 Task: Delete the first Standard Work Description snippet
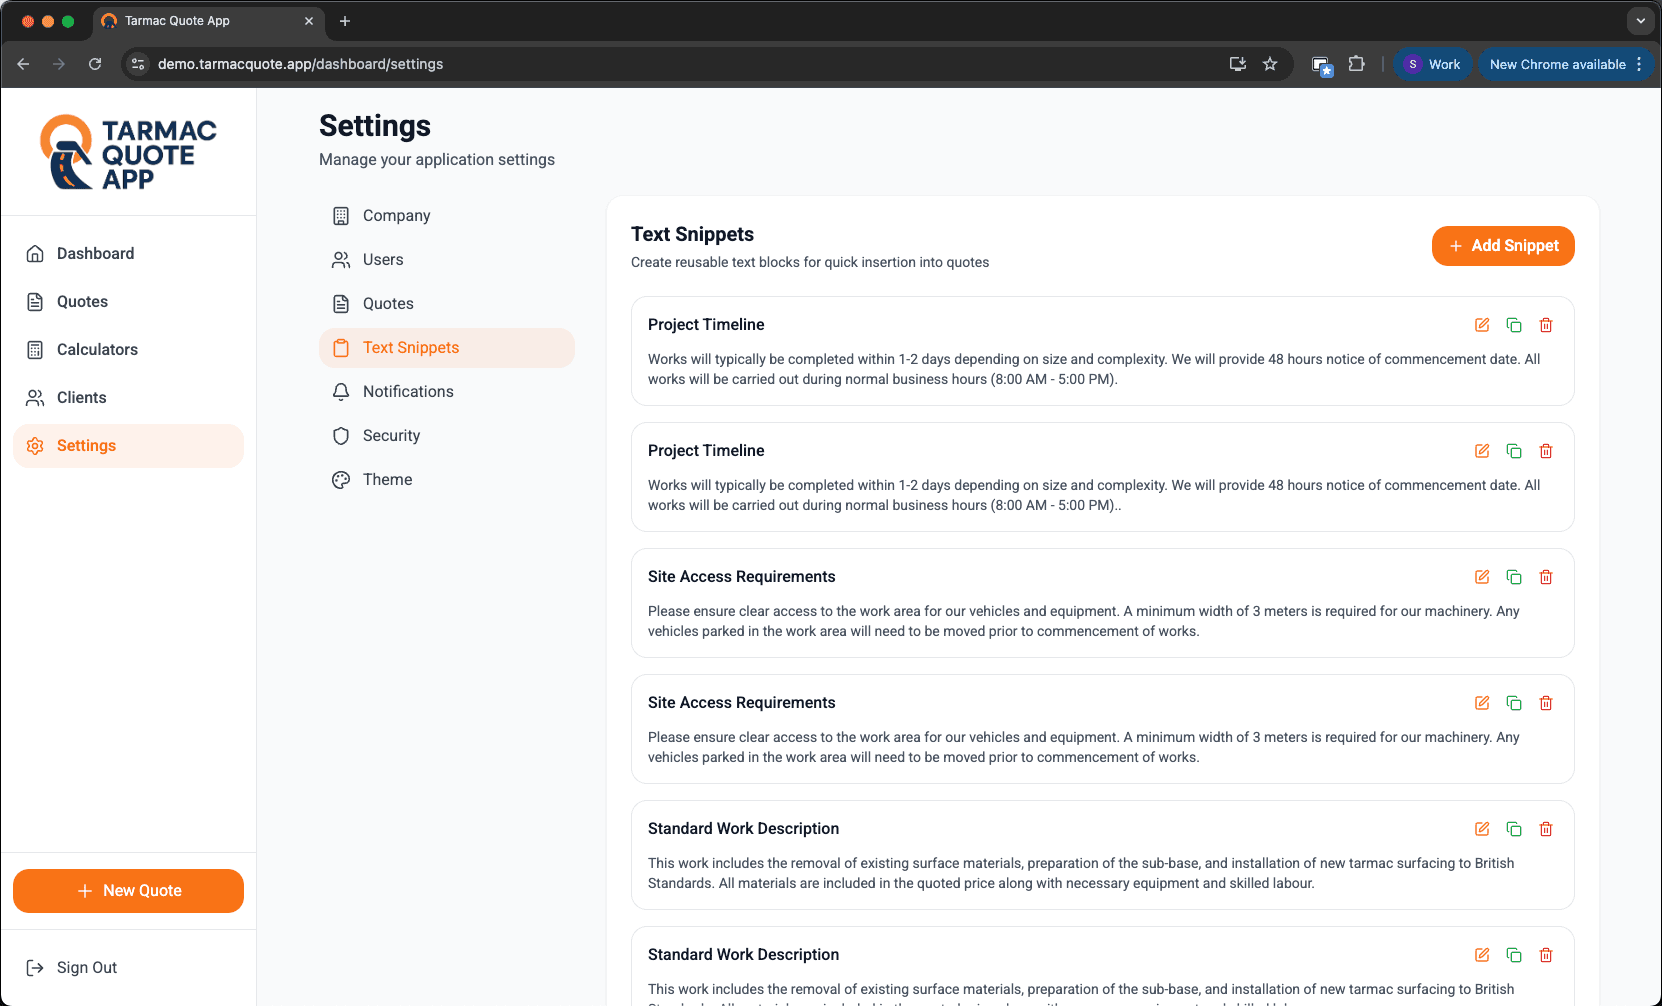[1546, 829]
